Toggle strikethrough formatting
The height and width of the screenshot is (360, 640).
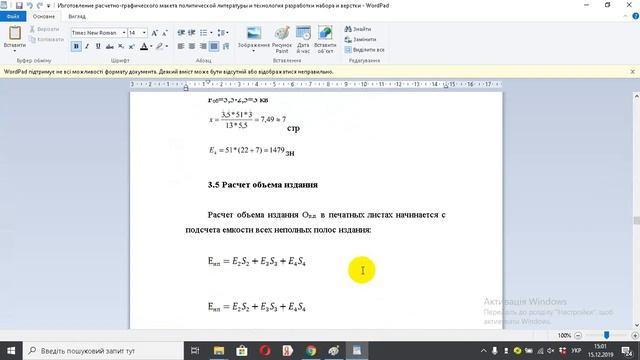coord(109,46)
